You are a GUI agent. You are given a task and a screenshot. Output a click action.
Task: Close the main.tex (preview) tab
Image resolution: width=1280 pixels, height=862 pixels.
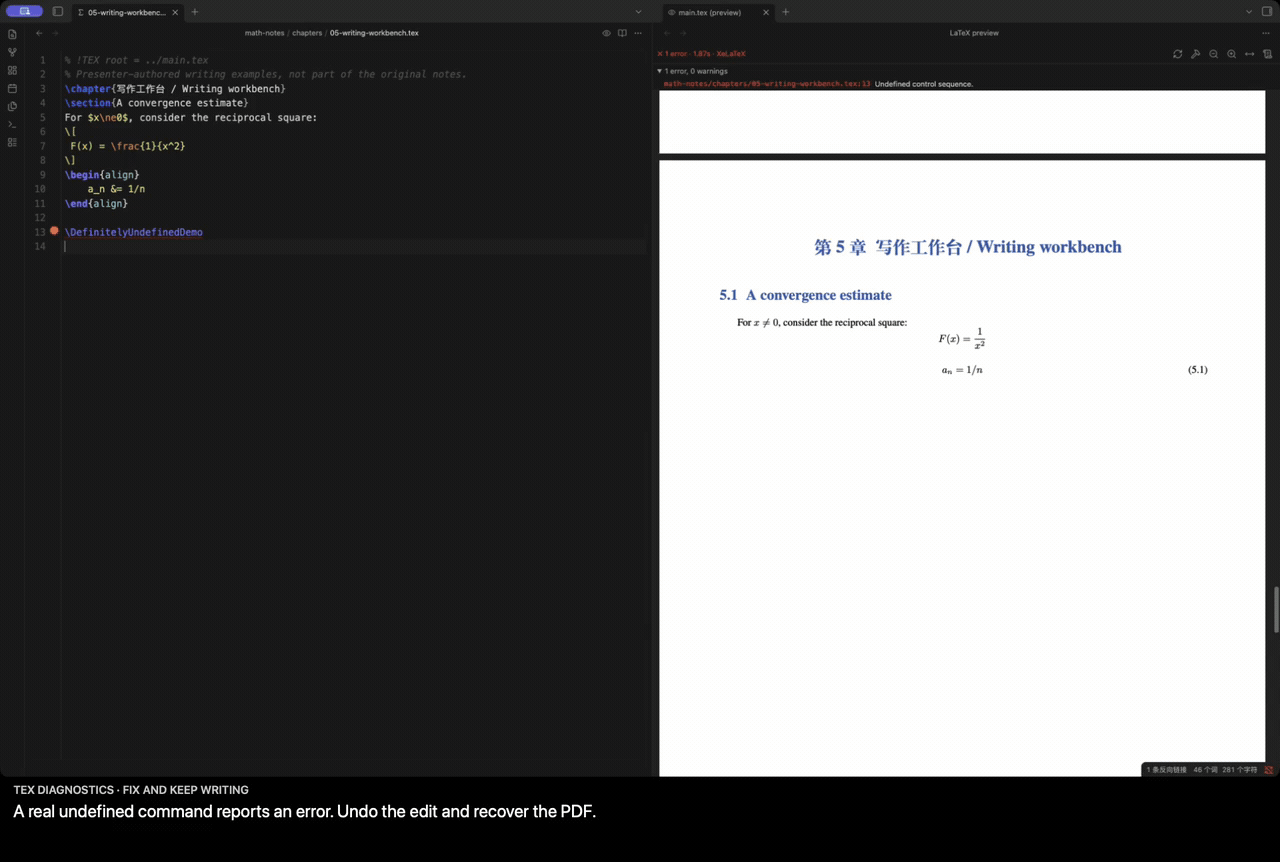click(x=767, y=12)
